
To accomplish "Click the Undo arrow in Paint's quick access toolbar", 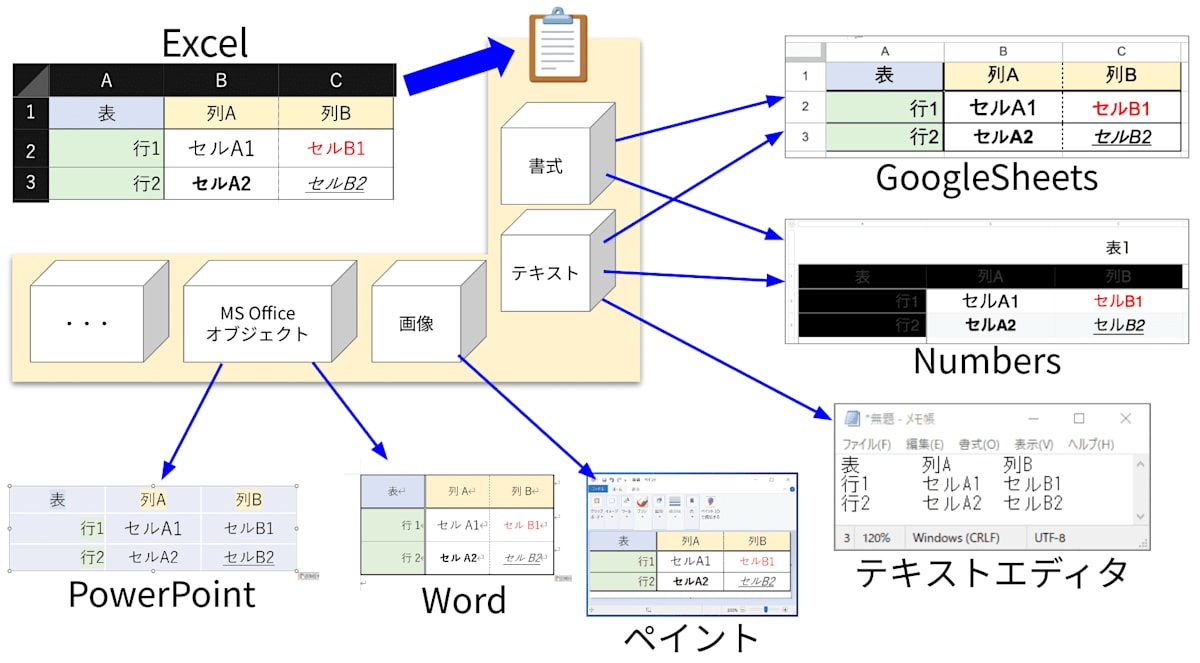I will point(612,480).
